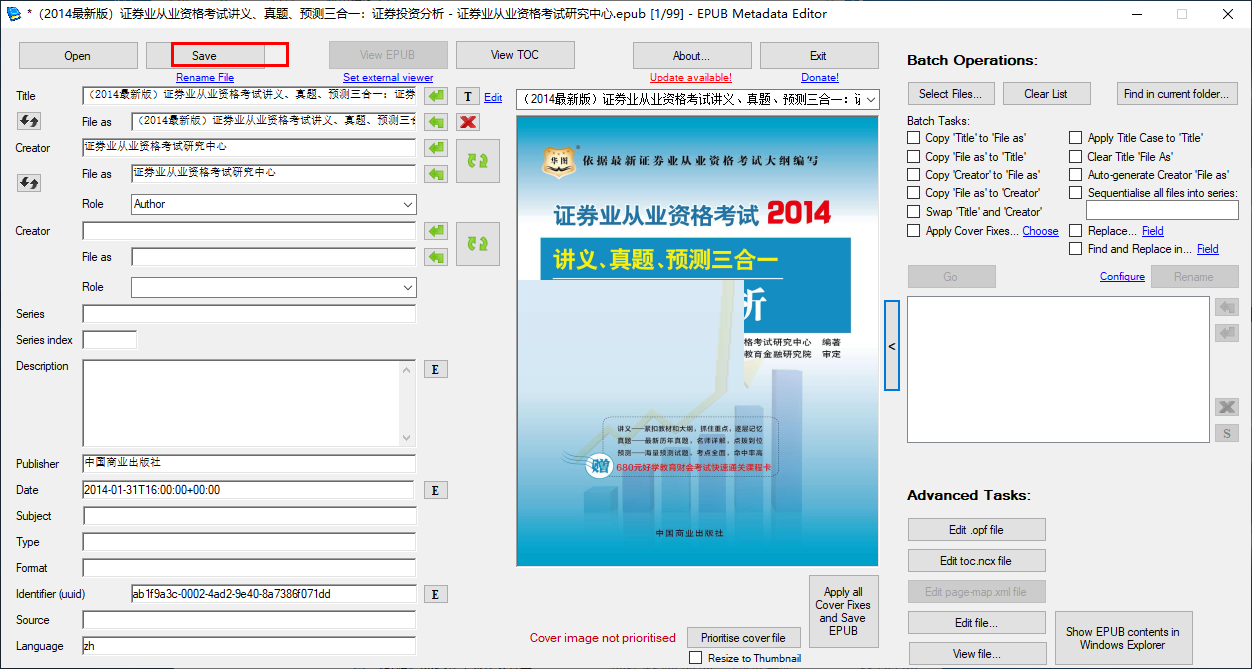Click the View file... button
The image size is (1252, 669).
click(977, 654)
